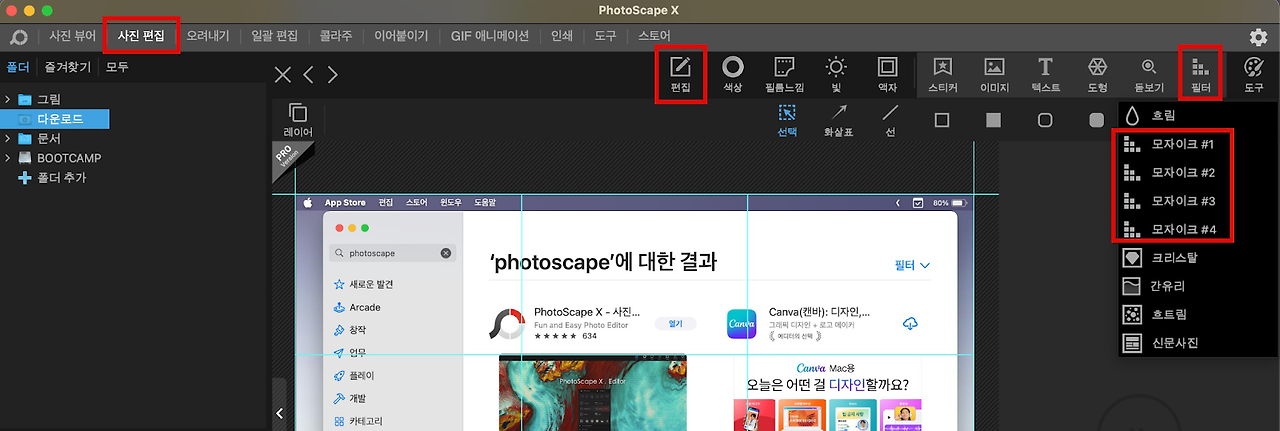Viewport: 1280px width, 431px height.
Task: Choose the 화살표 arrow drawing tool
Action: (839, 120)
